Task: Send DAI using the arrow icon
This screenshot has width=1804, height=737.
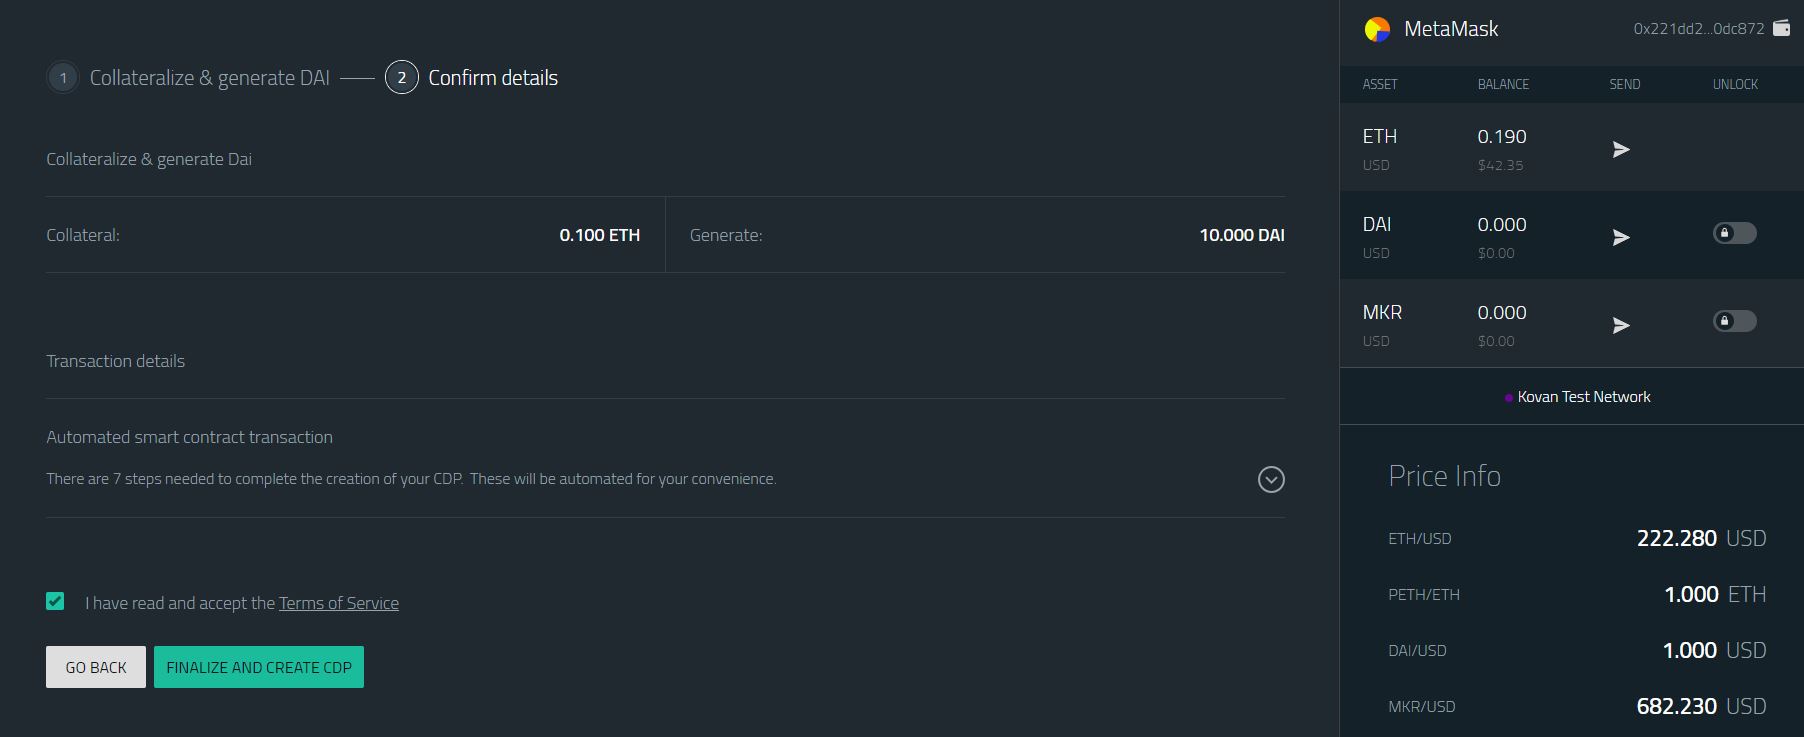Action: (1621, 237)
